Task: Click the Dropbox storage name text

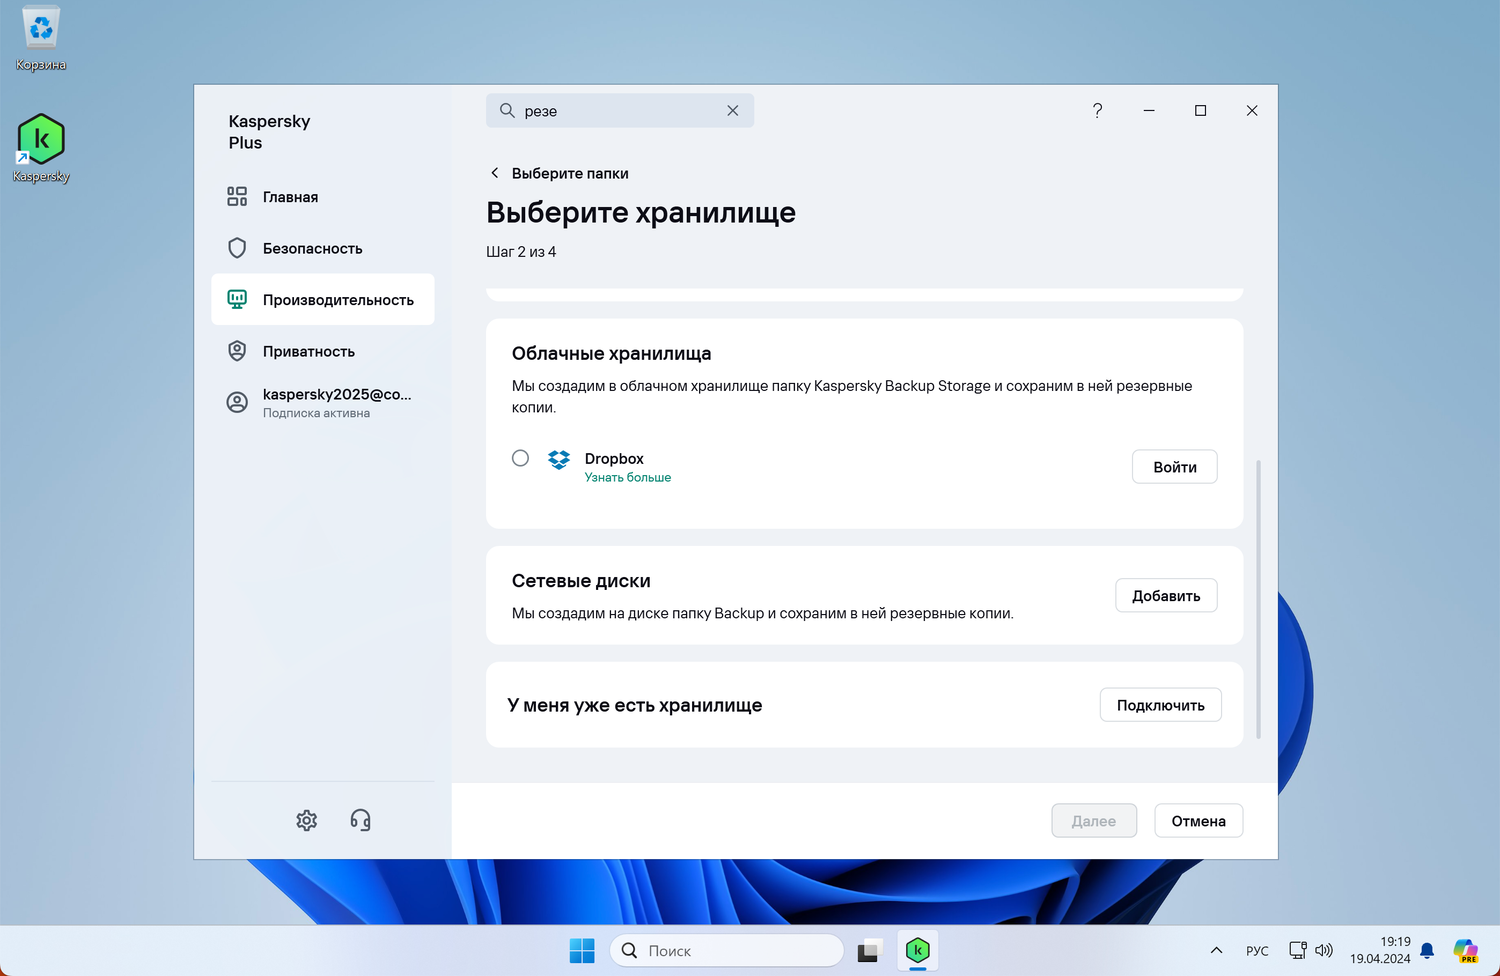Action: [614, 459]
